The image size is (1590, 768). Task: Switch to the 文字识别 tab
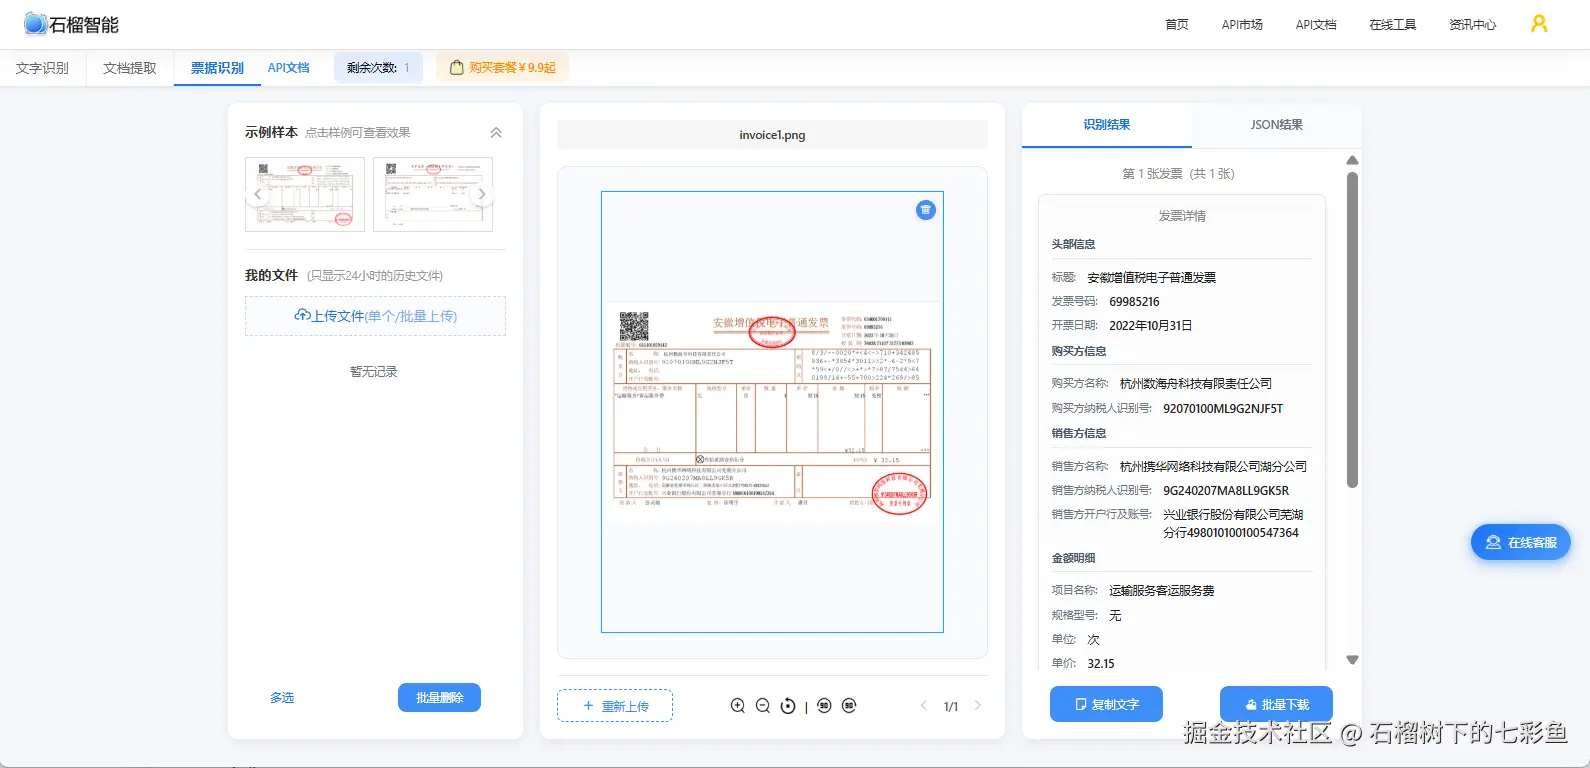(43, 68)
